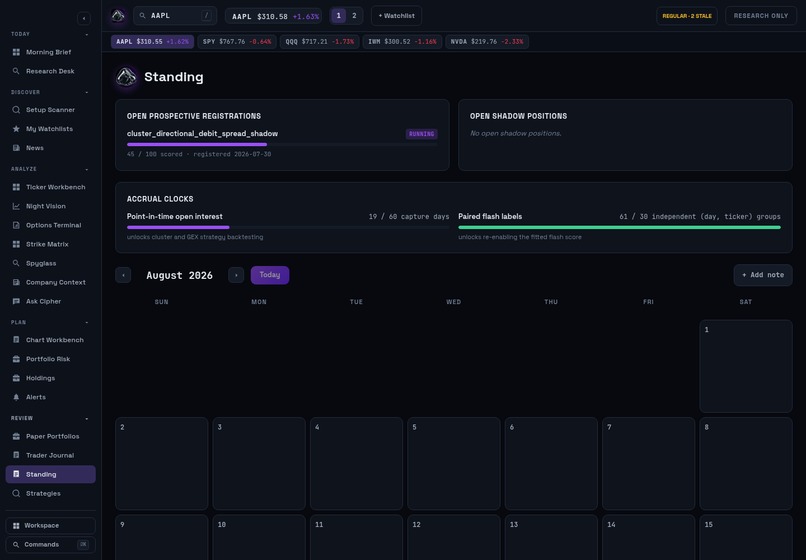Collapse the ANALYZE section

[86, 169]
